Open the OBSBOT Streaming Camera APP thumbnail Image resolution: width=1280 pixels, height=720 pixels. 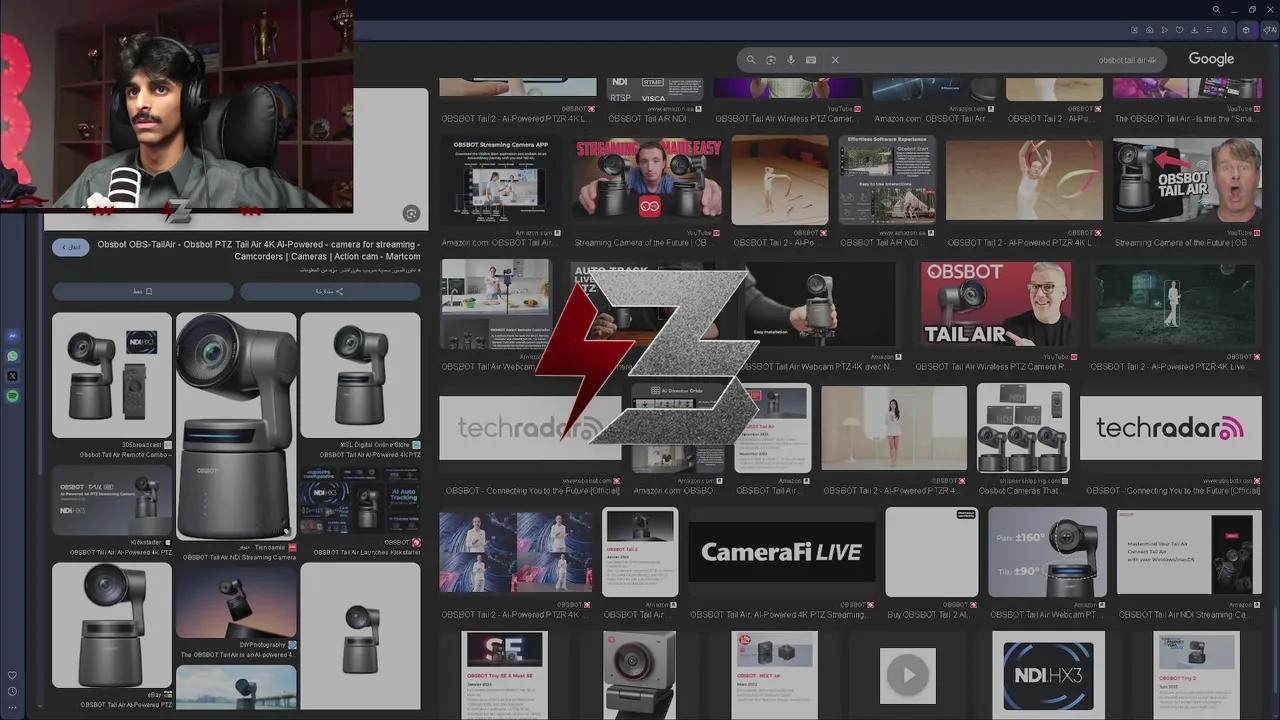pyautogui.click(x=501, y=179)
